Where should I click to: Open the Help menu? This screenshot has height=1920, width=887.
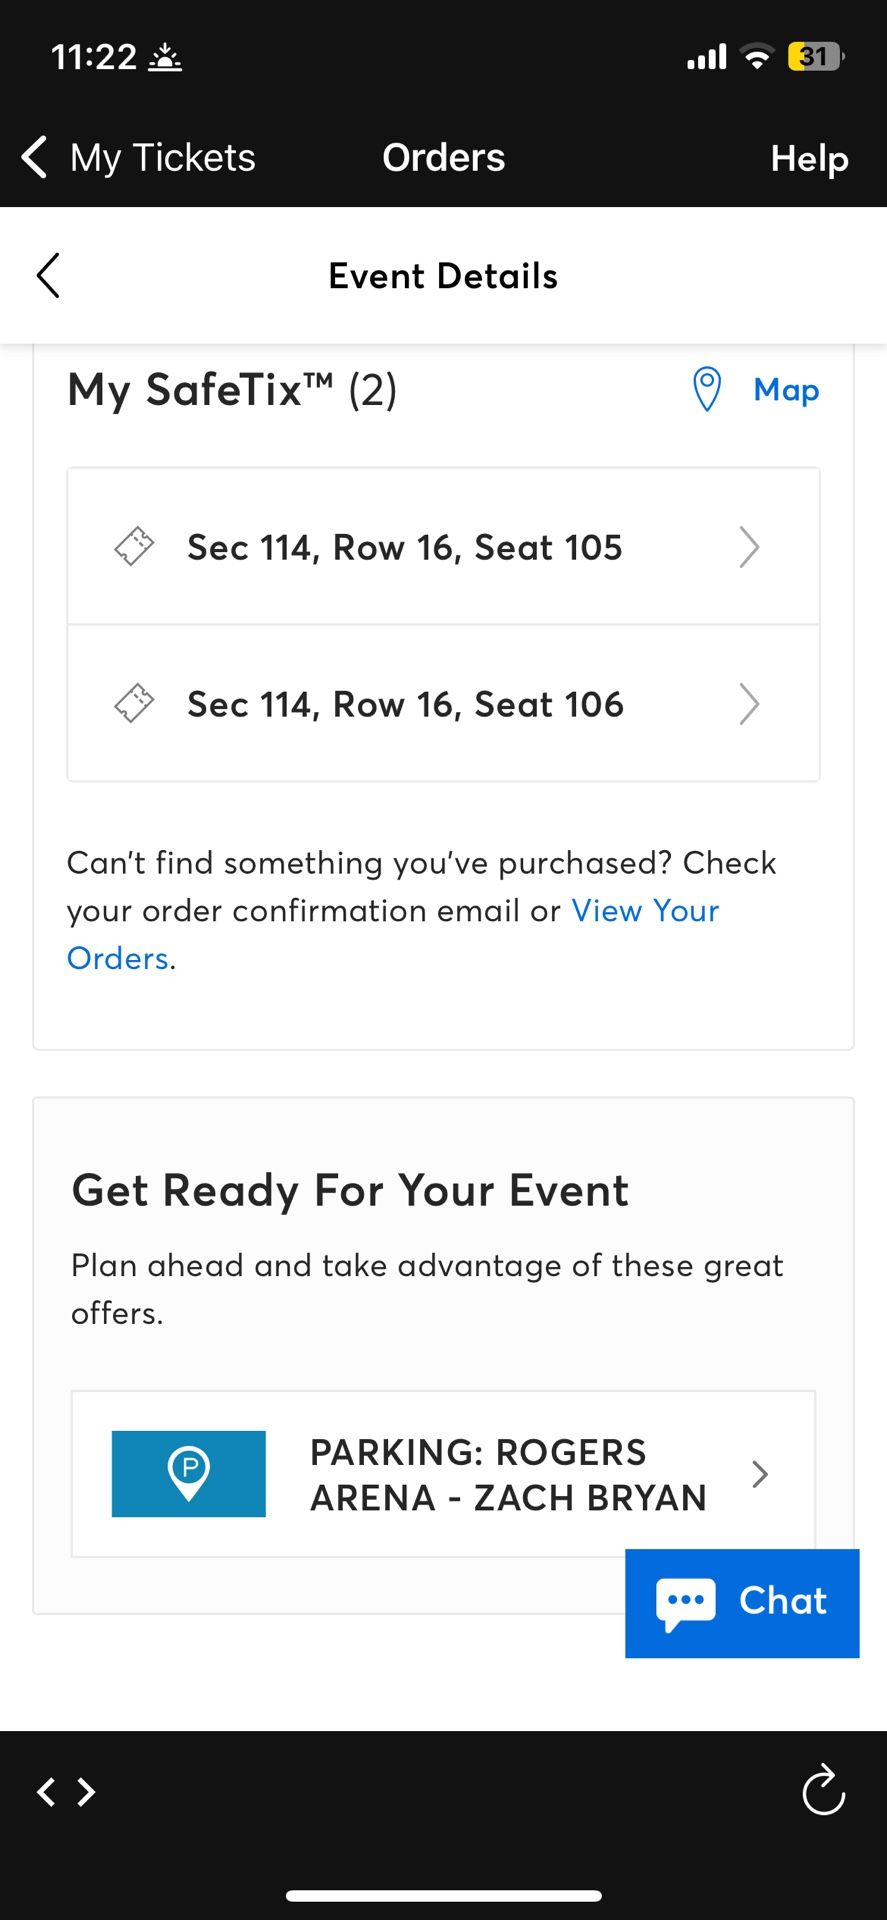click(x=809, y=158)
